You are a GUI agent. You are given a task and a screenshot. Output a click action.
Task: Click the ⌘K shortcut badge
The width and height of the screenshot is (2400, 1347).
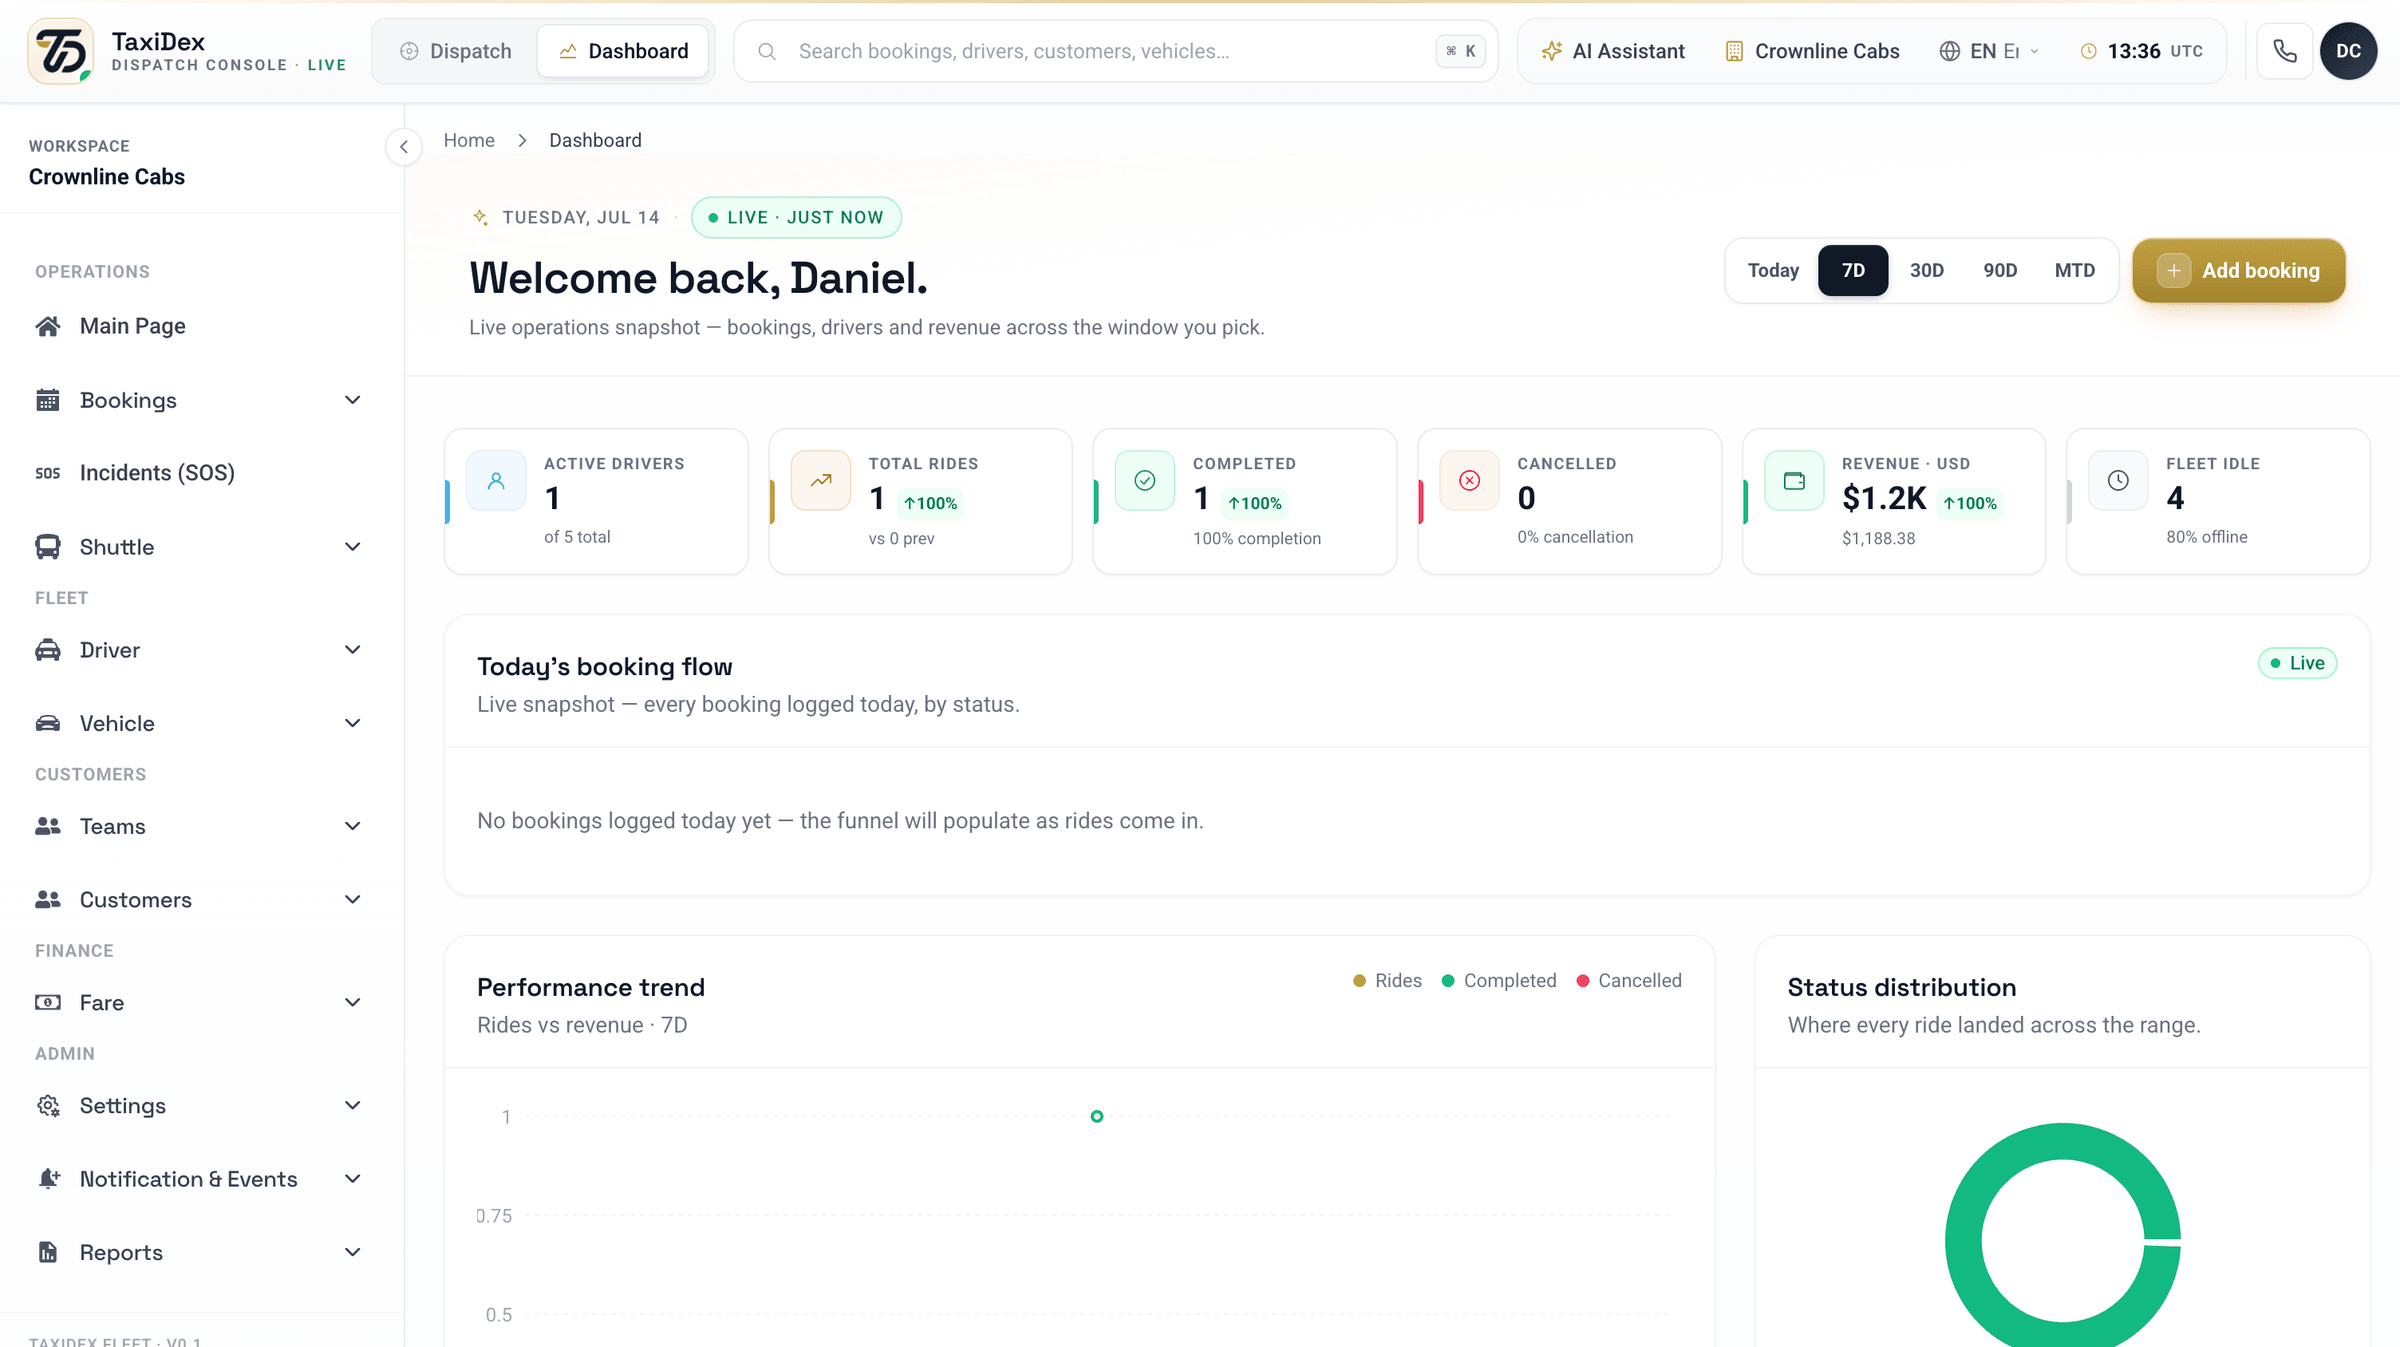click(1460, 51)
